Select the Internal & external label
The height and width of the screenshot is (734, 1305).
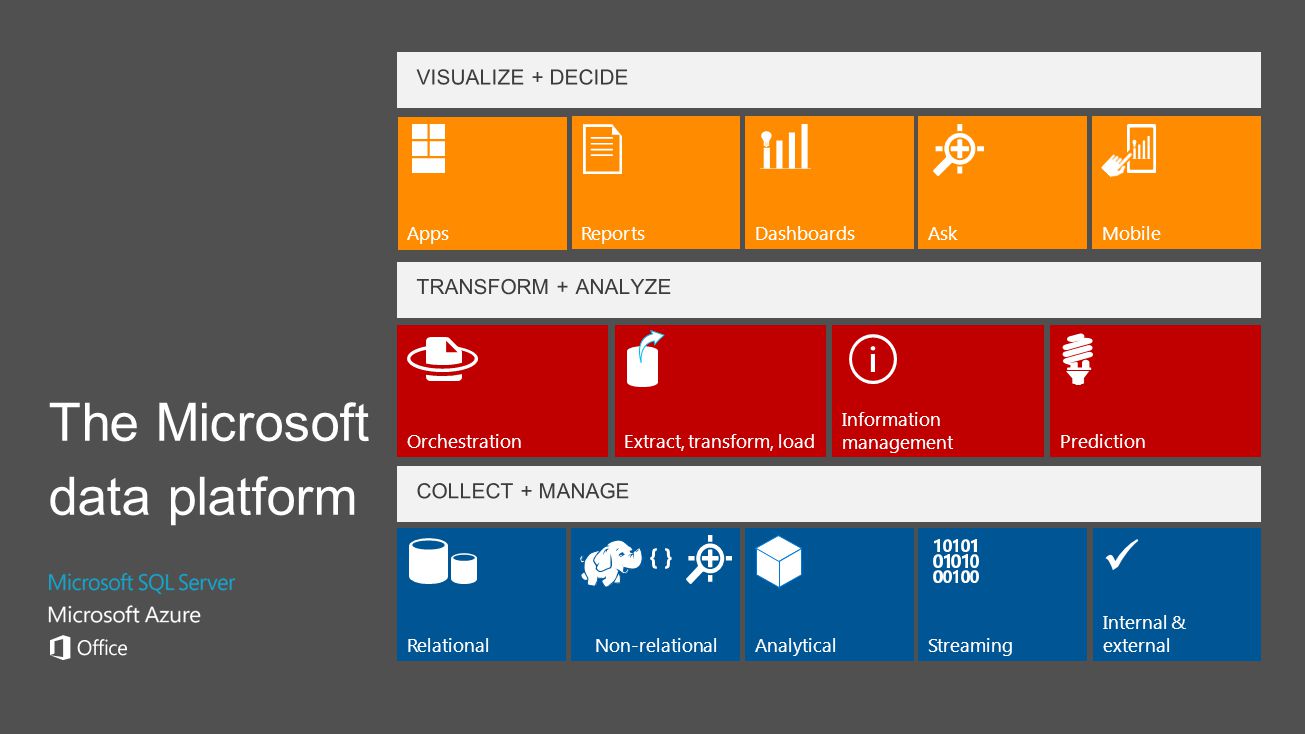click(x=1144, y=634)
